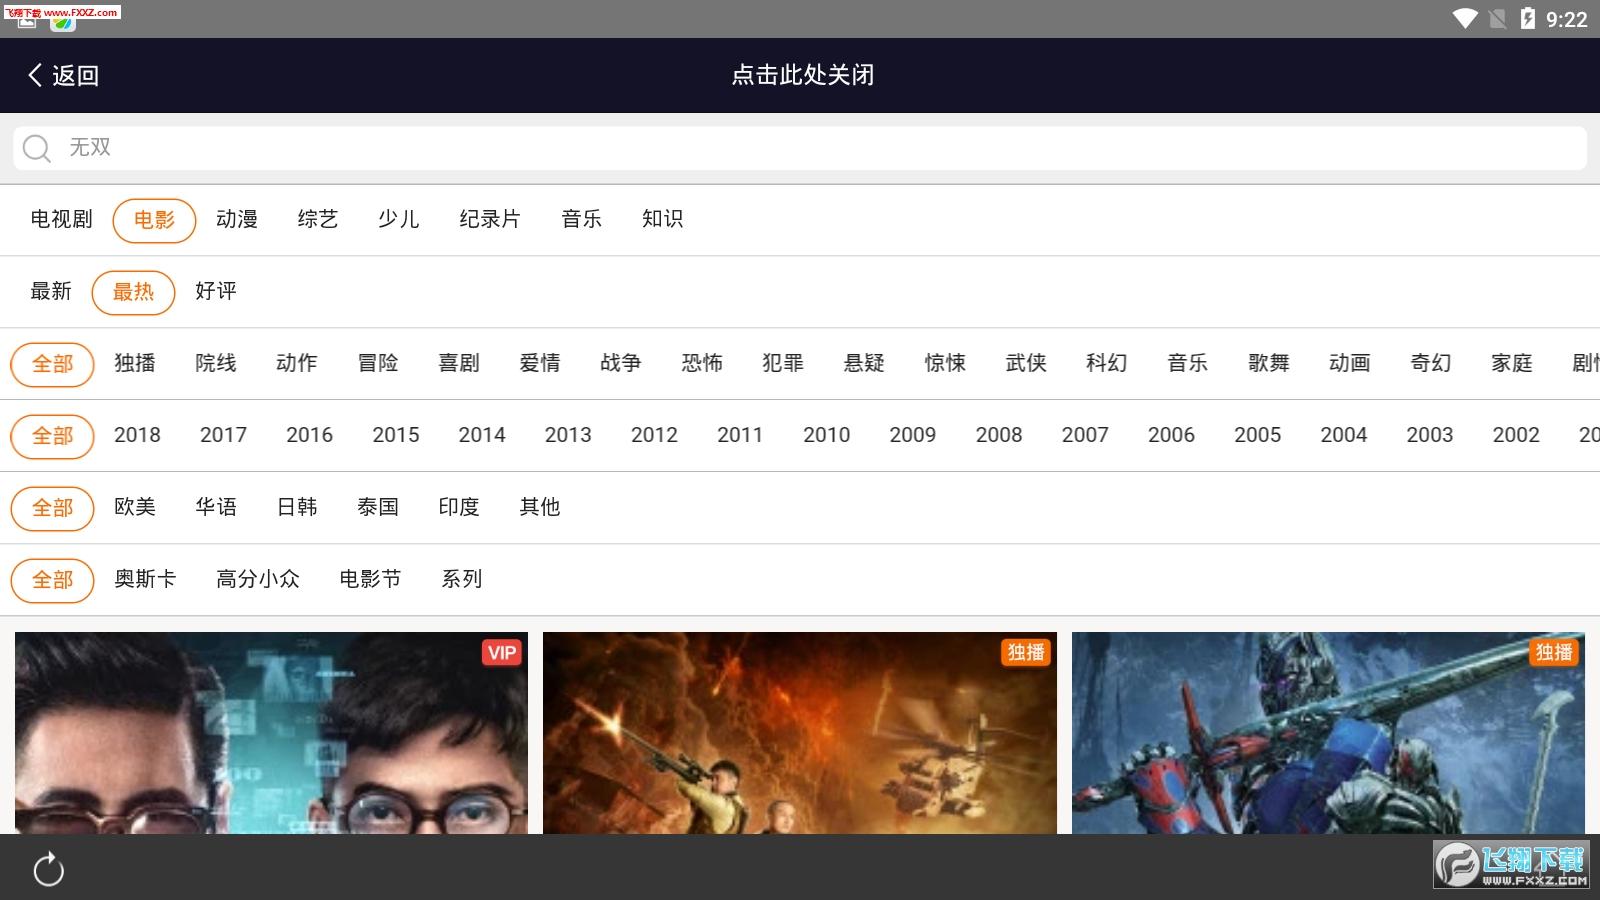Image resolution: width=1600 pixels, height=900 pixels.
Task: Open the 知识 category
Action: pos(662,219)
